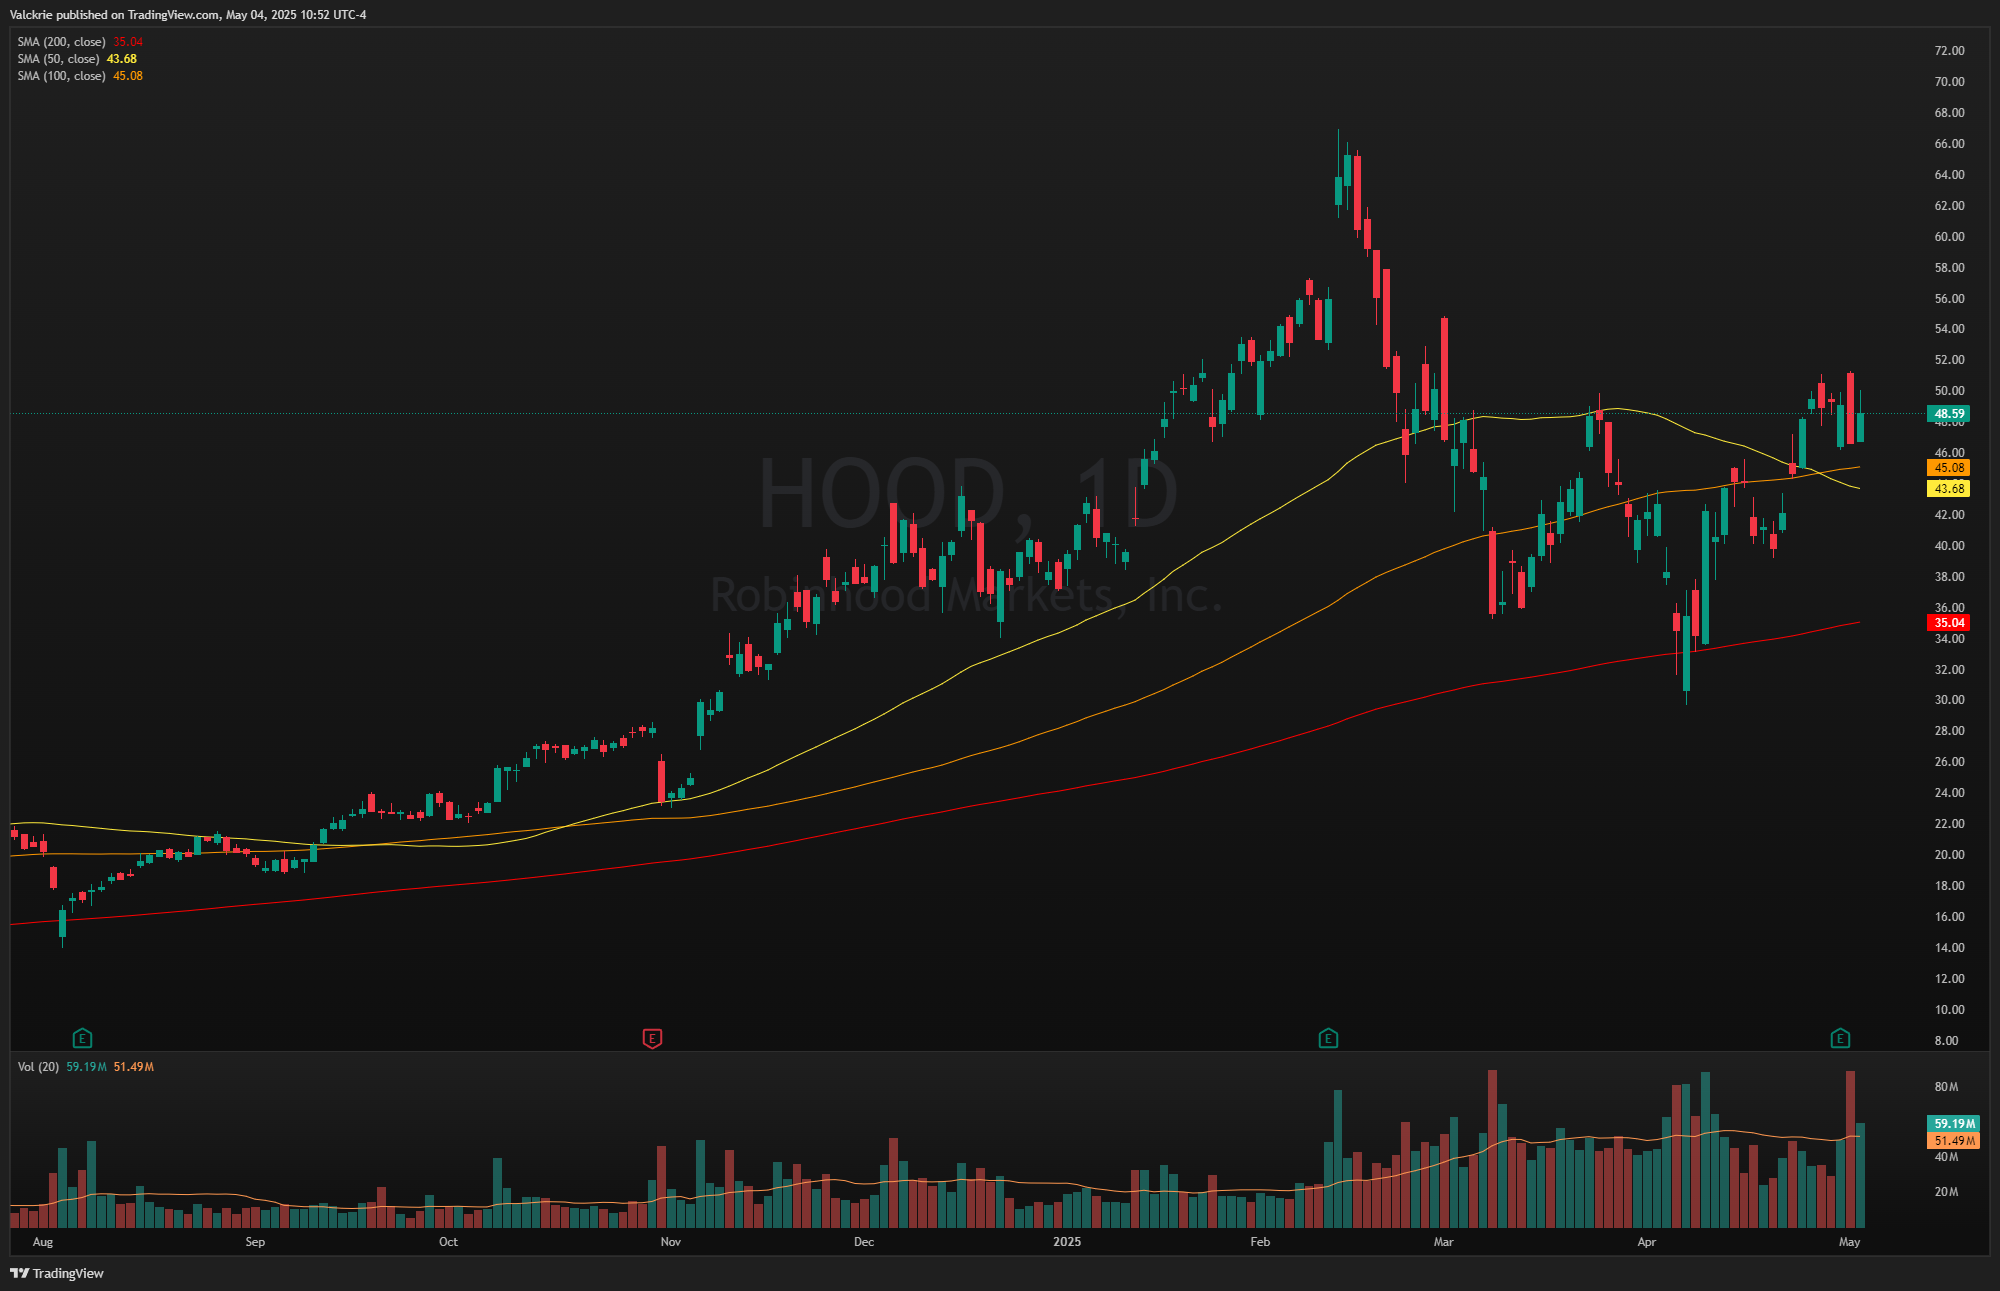Click the 60.00 price axis label
Image resolution: width=2000 pixels, height=1291 pixels.
click(x=1949, y=237)
